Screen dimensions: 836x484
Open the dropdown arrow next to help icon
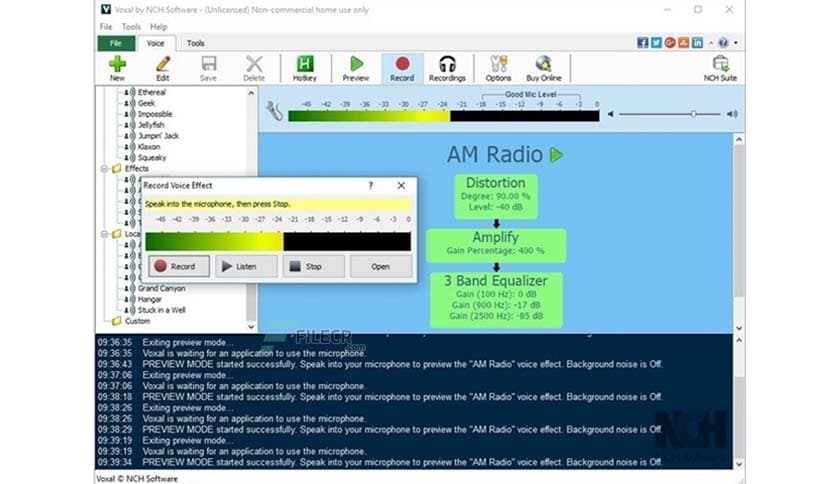pyautogui.click(x=736, y=43)
